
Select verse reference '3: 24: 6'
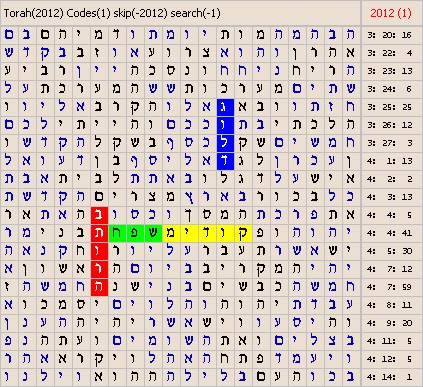(390, 89)
